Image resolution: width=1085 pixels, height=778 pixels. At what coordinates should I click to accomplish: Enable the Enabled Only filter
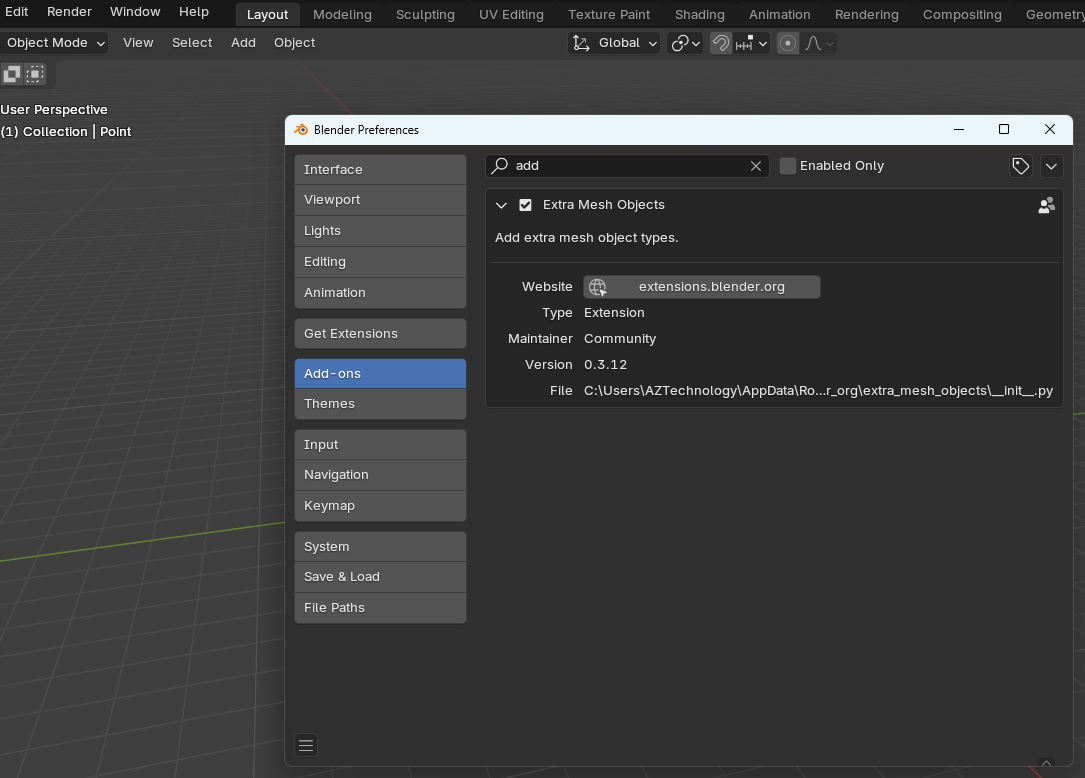pyautogui.click(x=787, y=166)
